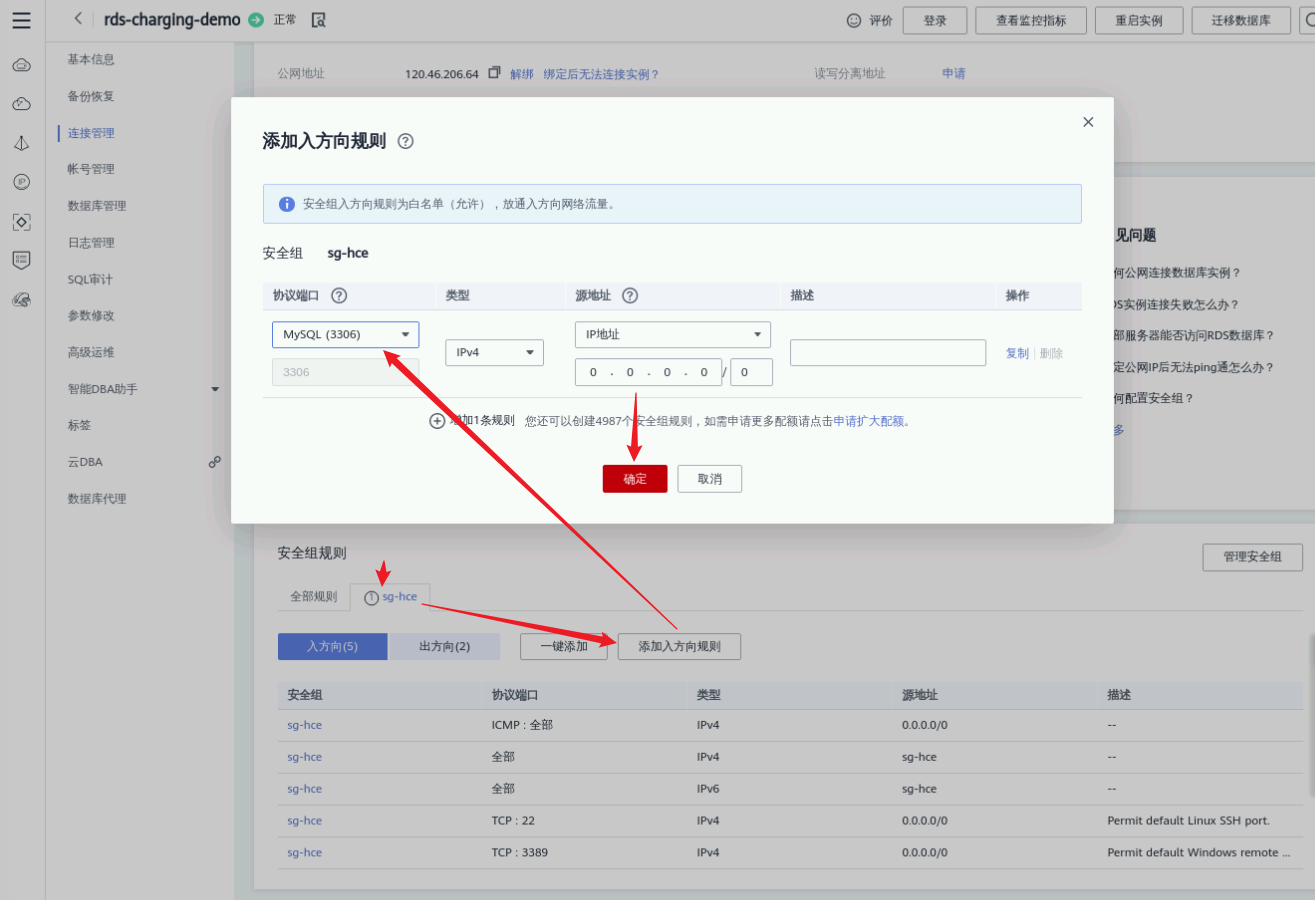This screenshot has height=900, width=1315.
Task: Open the instance diagnosis search icon after 正常
Action: (319, 20)
